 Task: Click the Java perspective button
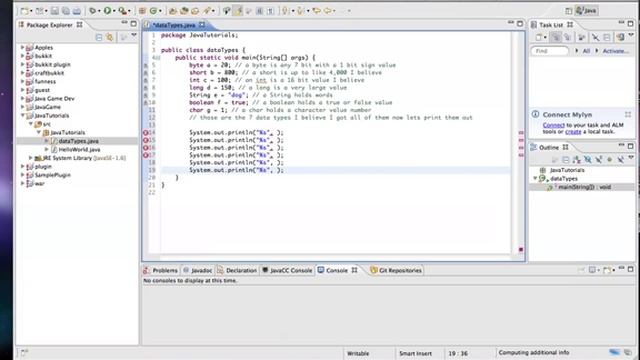pyautogui.click(x=587, y=11)
